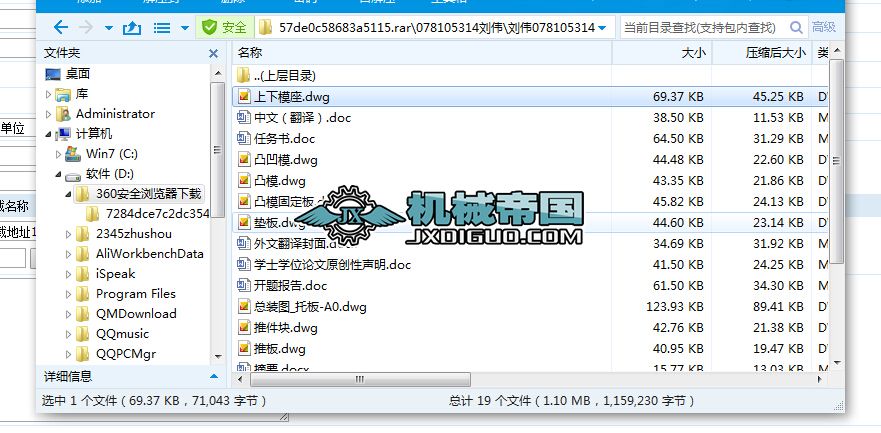
Task: Go up one directory level icon
Action: pos(131,27)
